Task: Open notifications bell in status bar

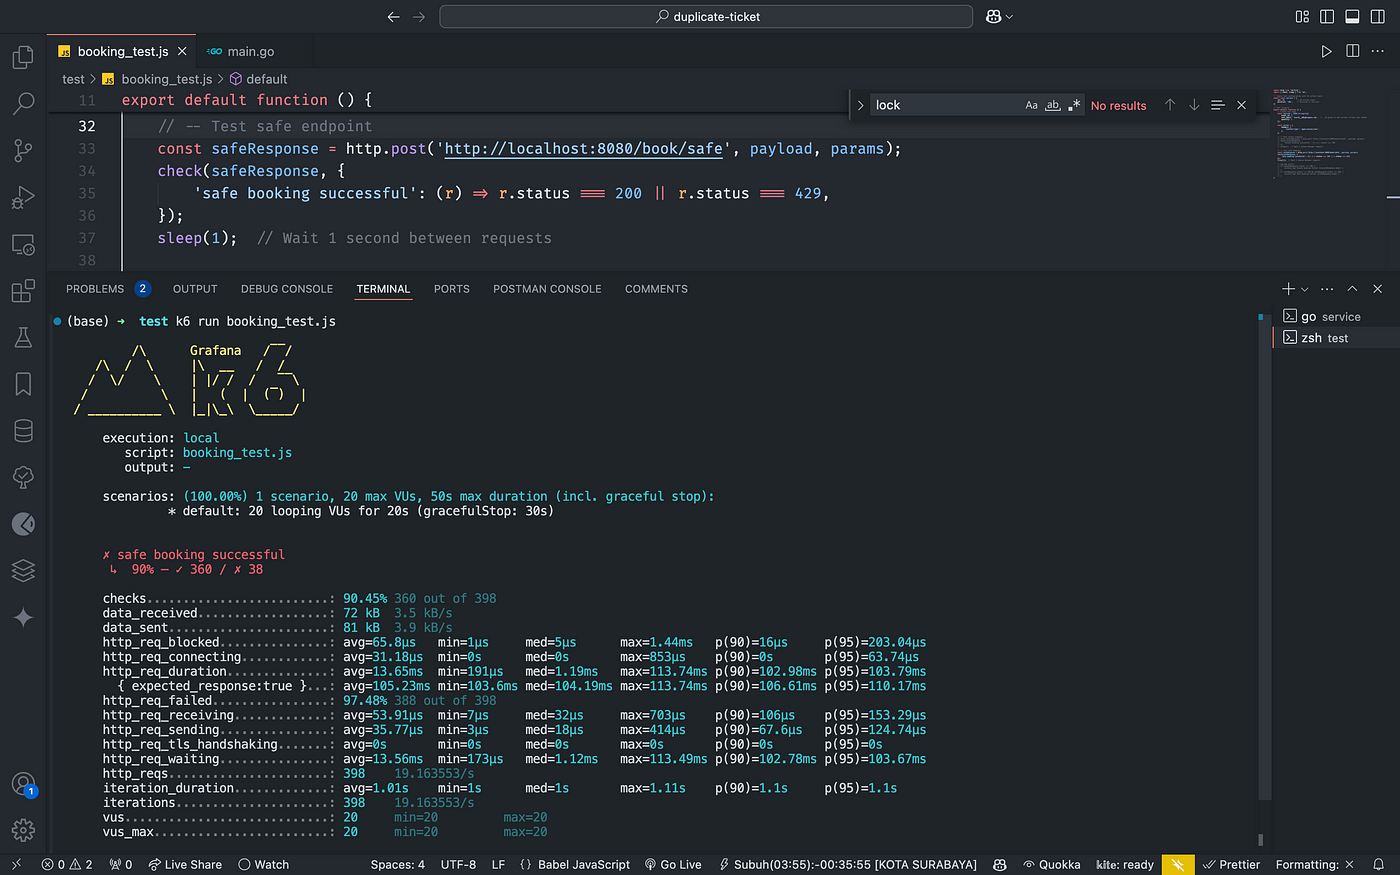Action: pos(1378,864)
